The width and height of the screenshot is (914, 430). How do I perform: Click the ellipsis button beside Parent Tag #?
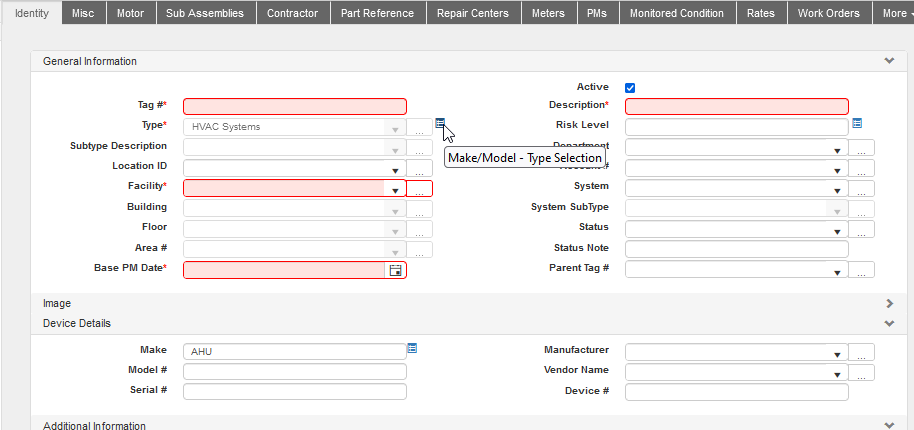pyautogui.click(x=861, y=270)
